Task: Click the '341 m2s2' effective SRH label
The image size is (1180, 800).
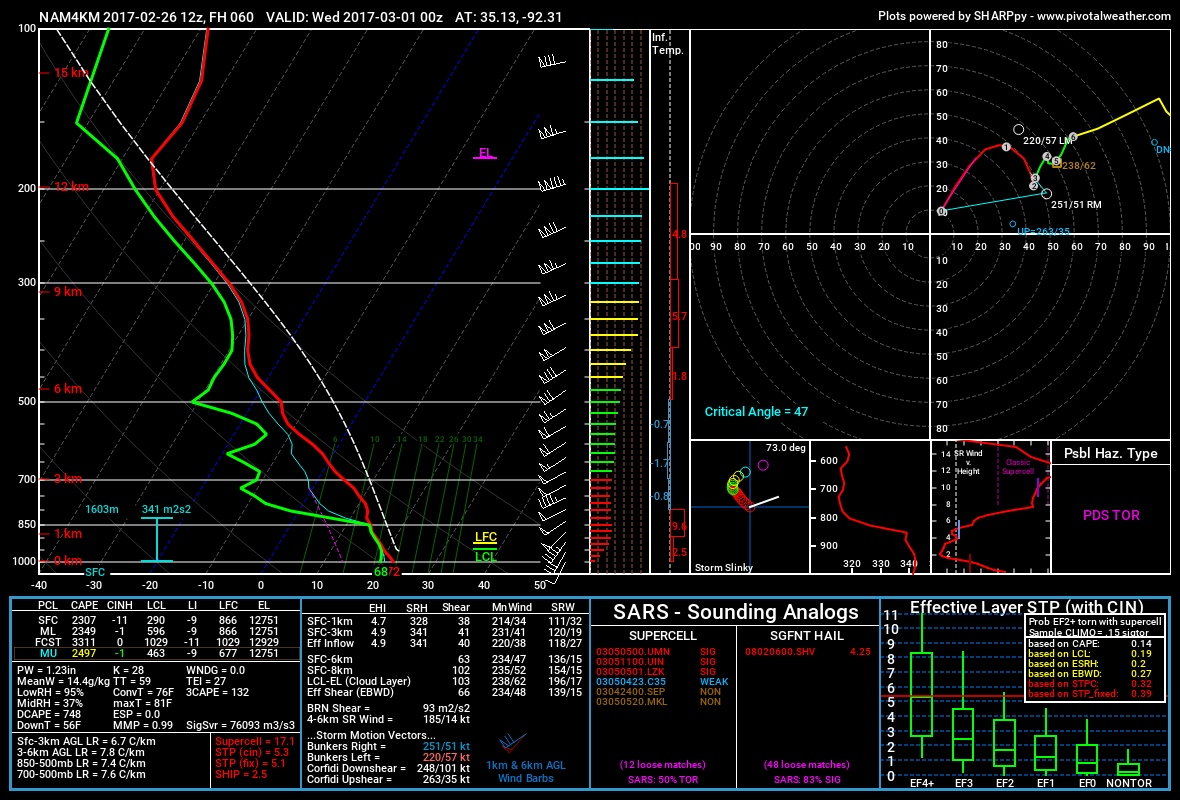Action: coord(166,510)
